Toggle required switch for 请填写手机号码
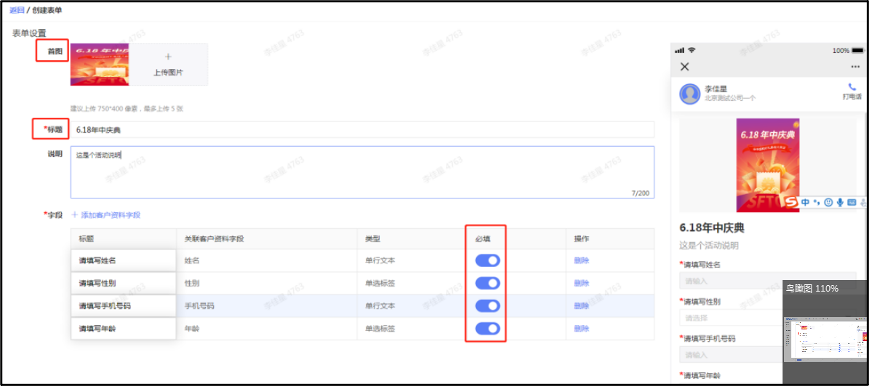 (488, 306)
